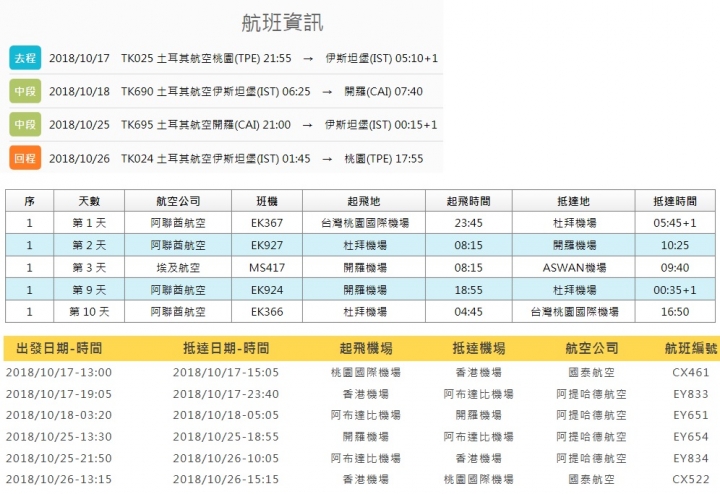This screenshot has height=494, width=720.
Task: Click the 埃及航空 airline cell
Action: tap(178, 268)
